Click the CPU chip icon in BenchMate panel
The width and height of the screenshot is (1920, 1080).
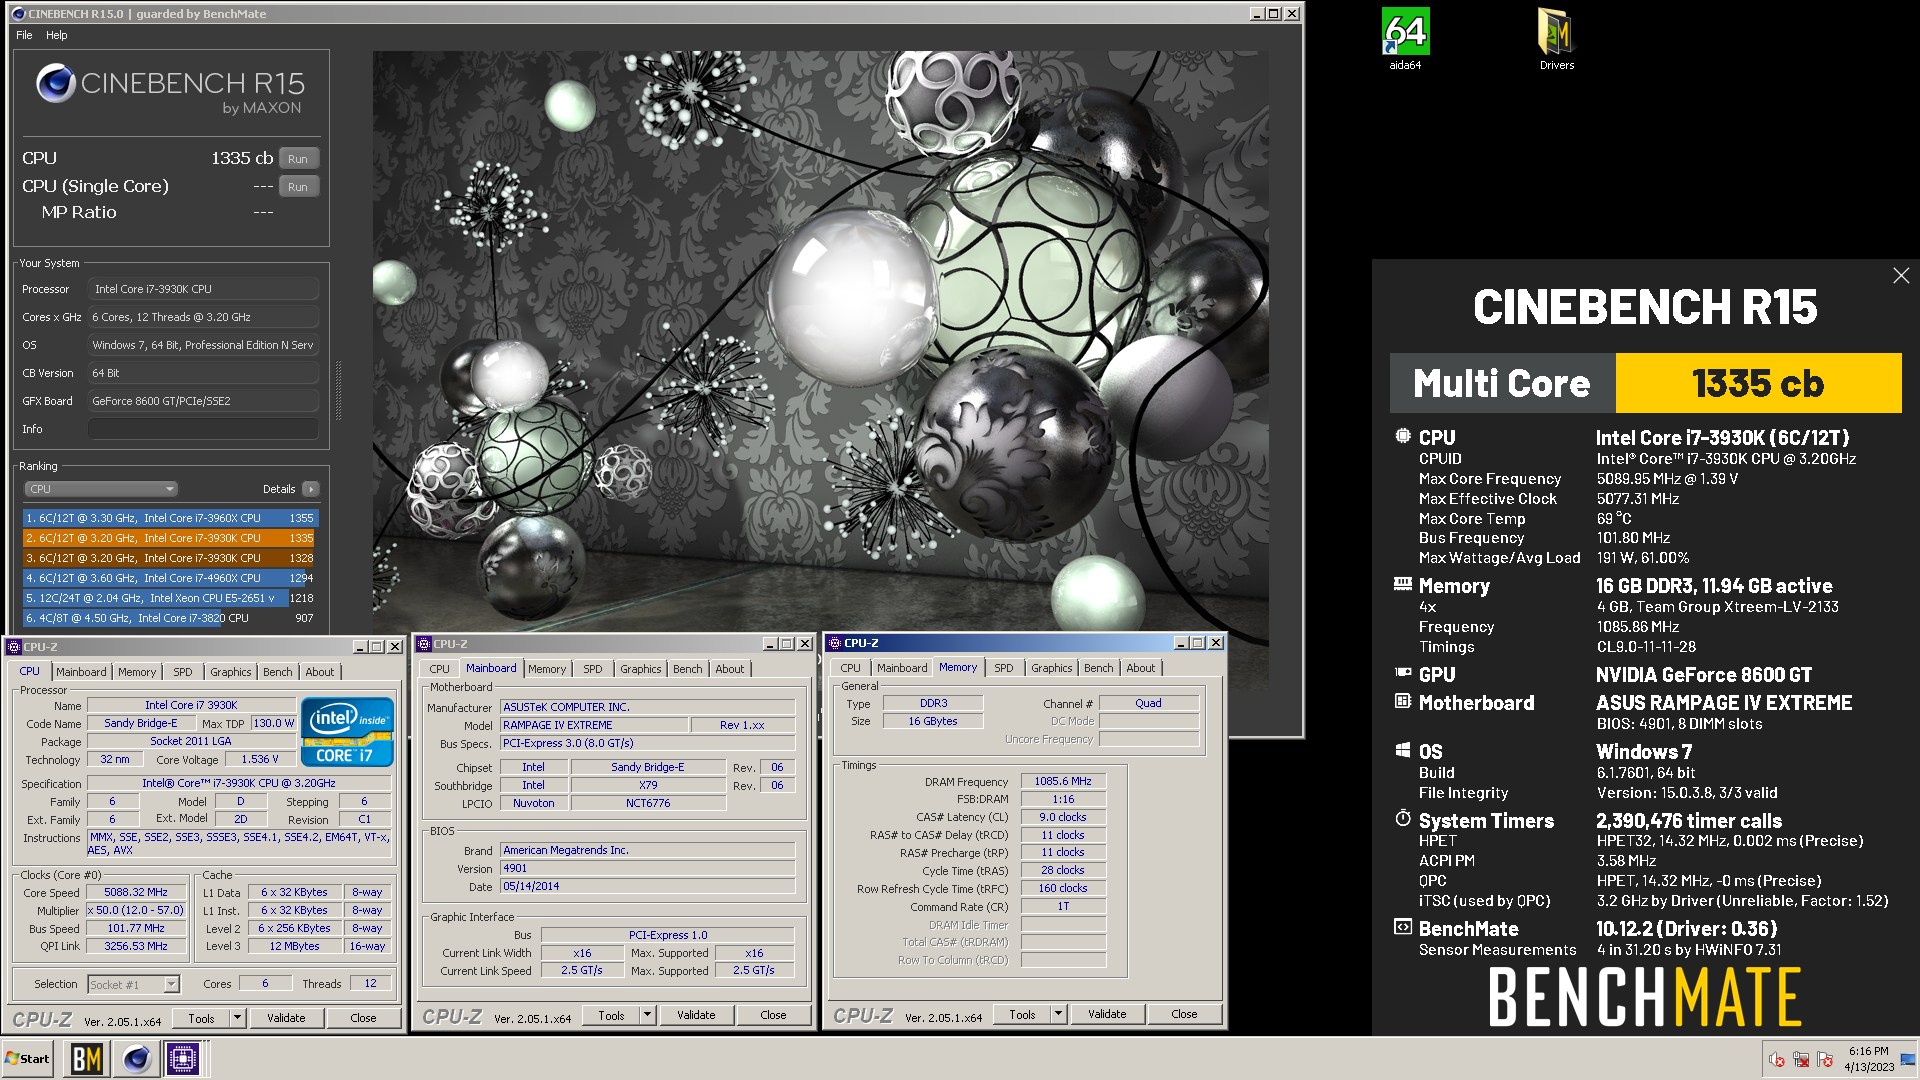pyautogui.click(x=1403, y=437)
